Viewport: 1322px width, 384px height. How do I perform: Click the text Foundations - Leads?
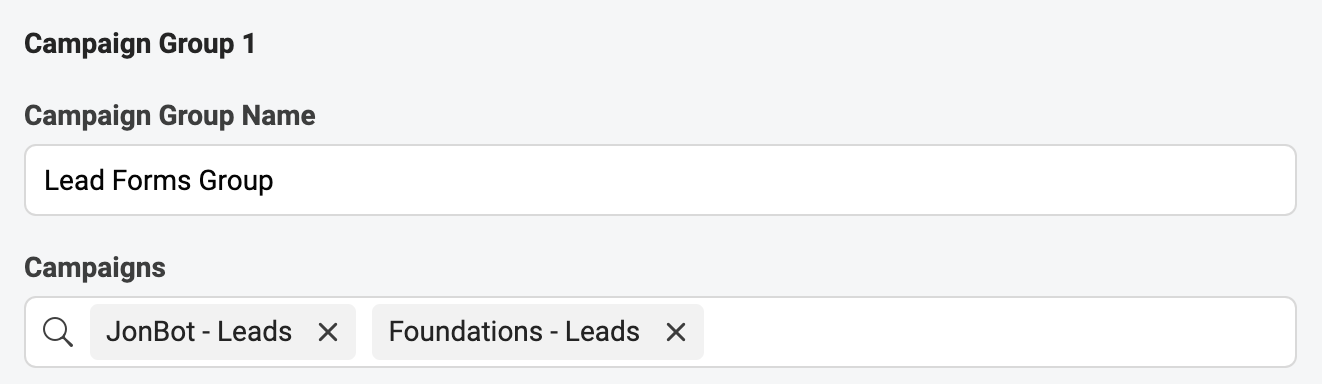pyautogui.click(x=514, y=331)
